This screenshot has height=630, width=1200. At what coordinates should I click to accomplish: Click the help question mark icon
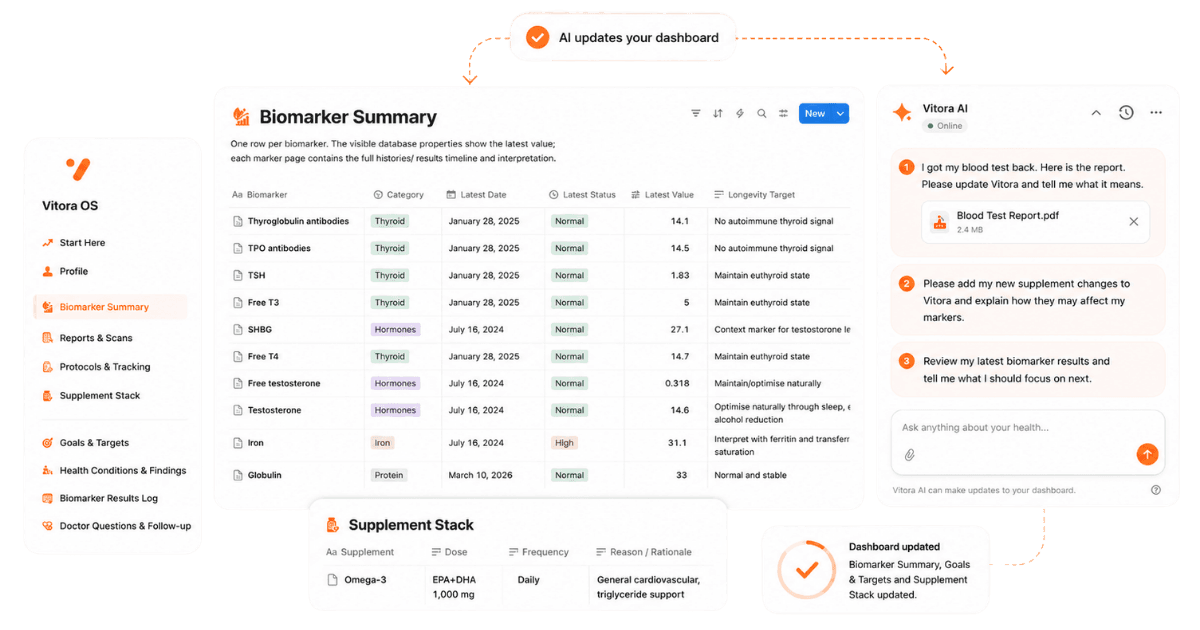pyautogui.click(x=1156, y=490)
